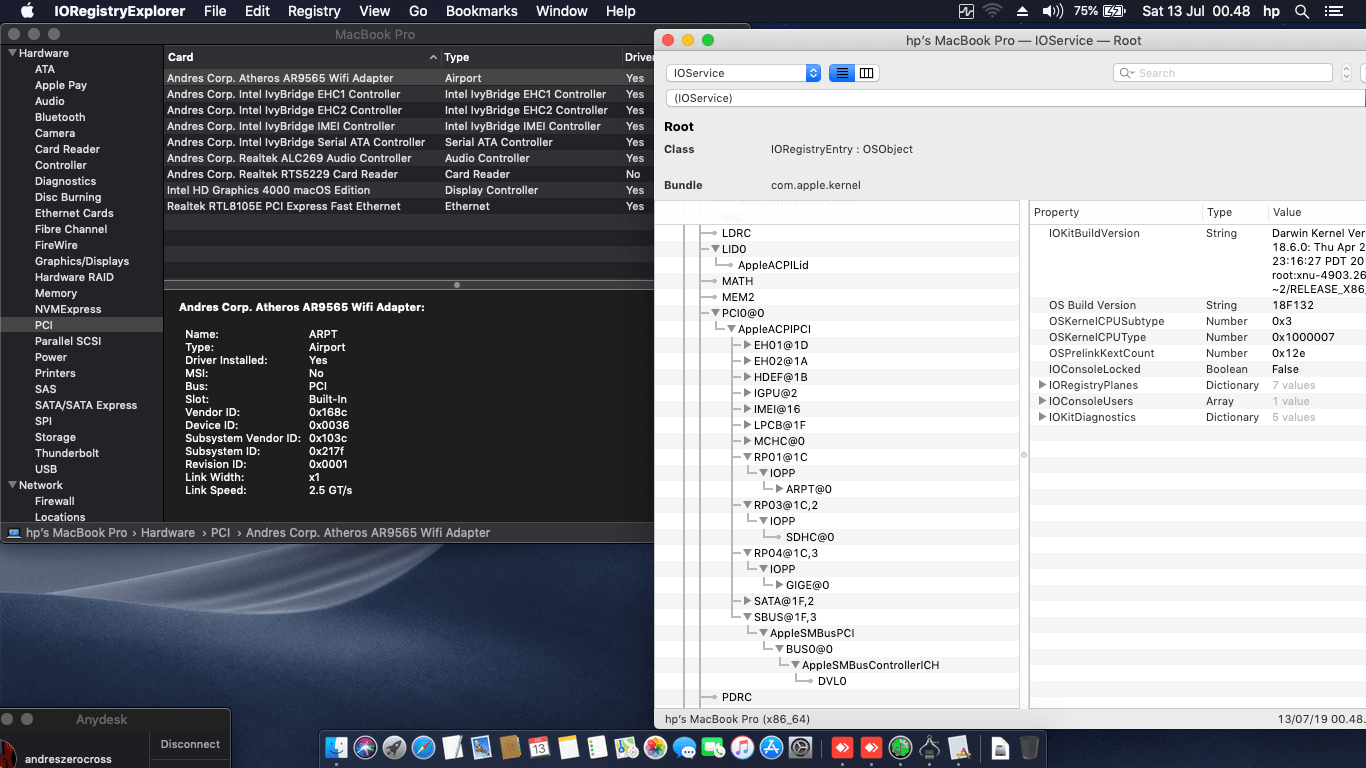The image size is (1366, 768).
Task: Select Andres Corp. Realtek RTS5229 Card Reader row
Action: click(x=408, y=174)
